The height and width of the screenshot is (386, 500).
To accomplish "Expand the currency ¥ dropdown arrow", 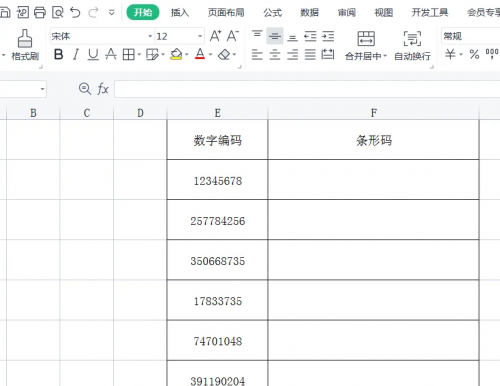I will pos(461,54).
